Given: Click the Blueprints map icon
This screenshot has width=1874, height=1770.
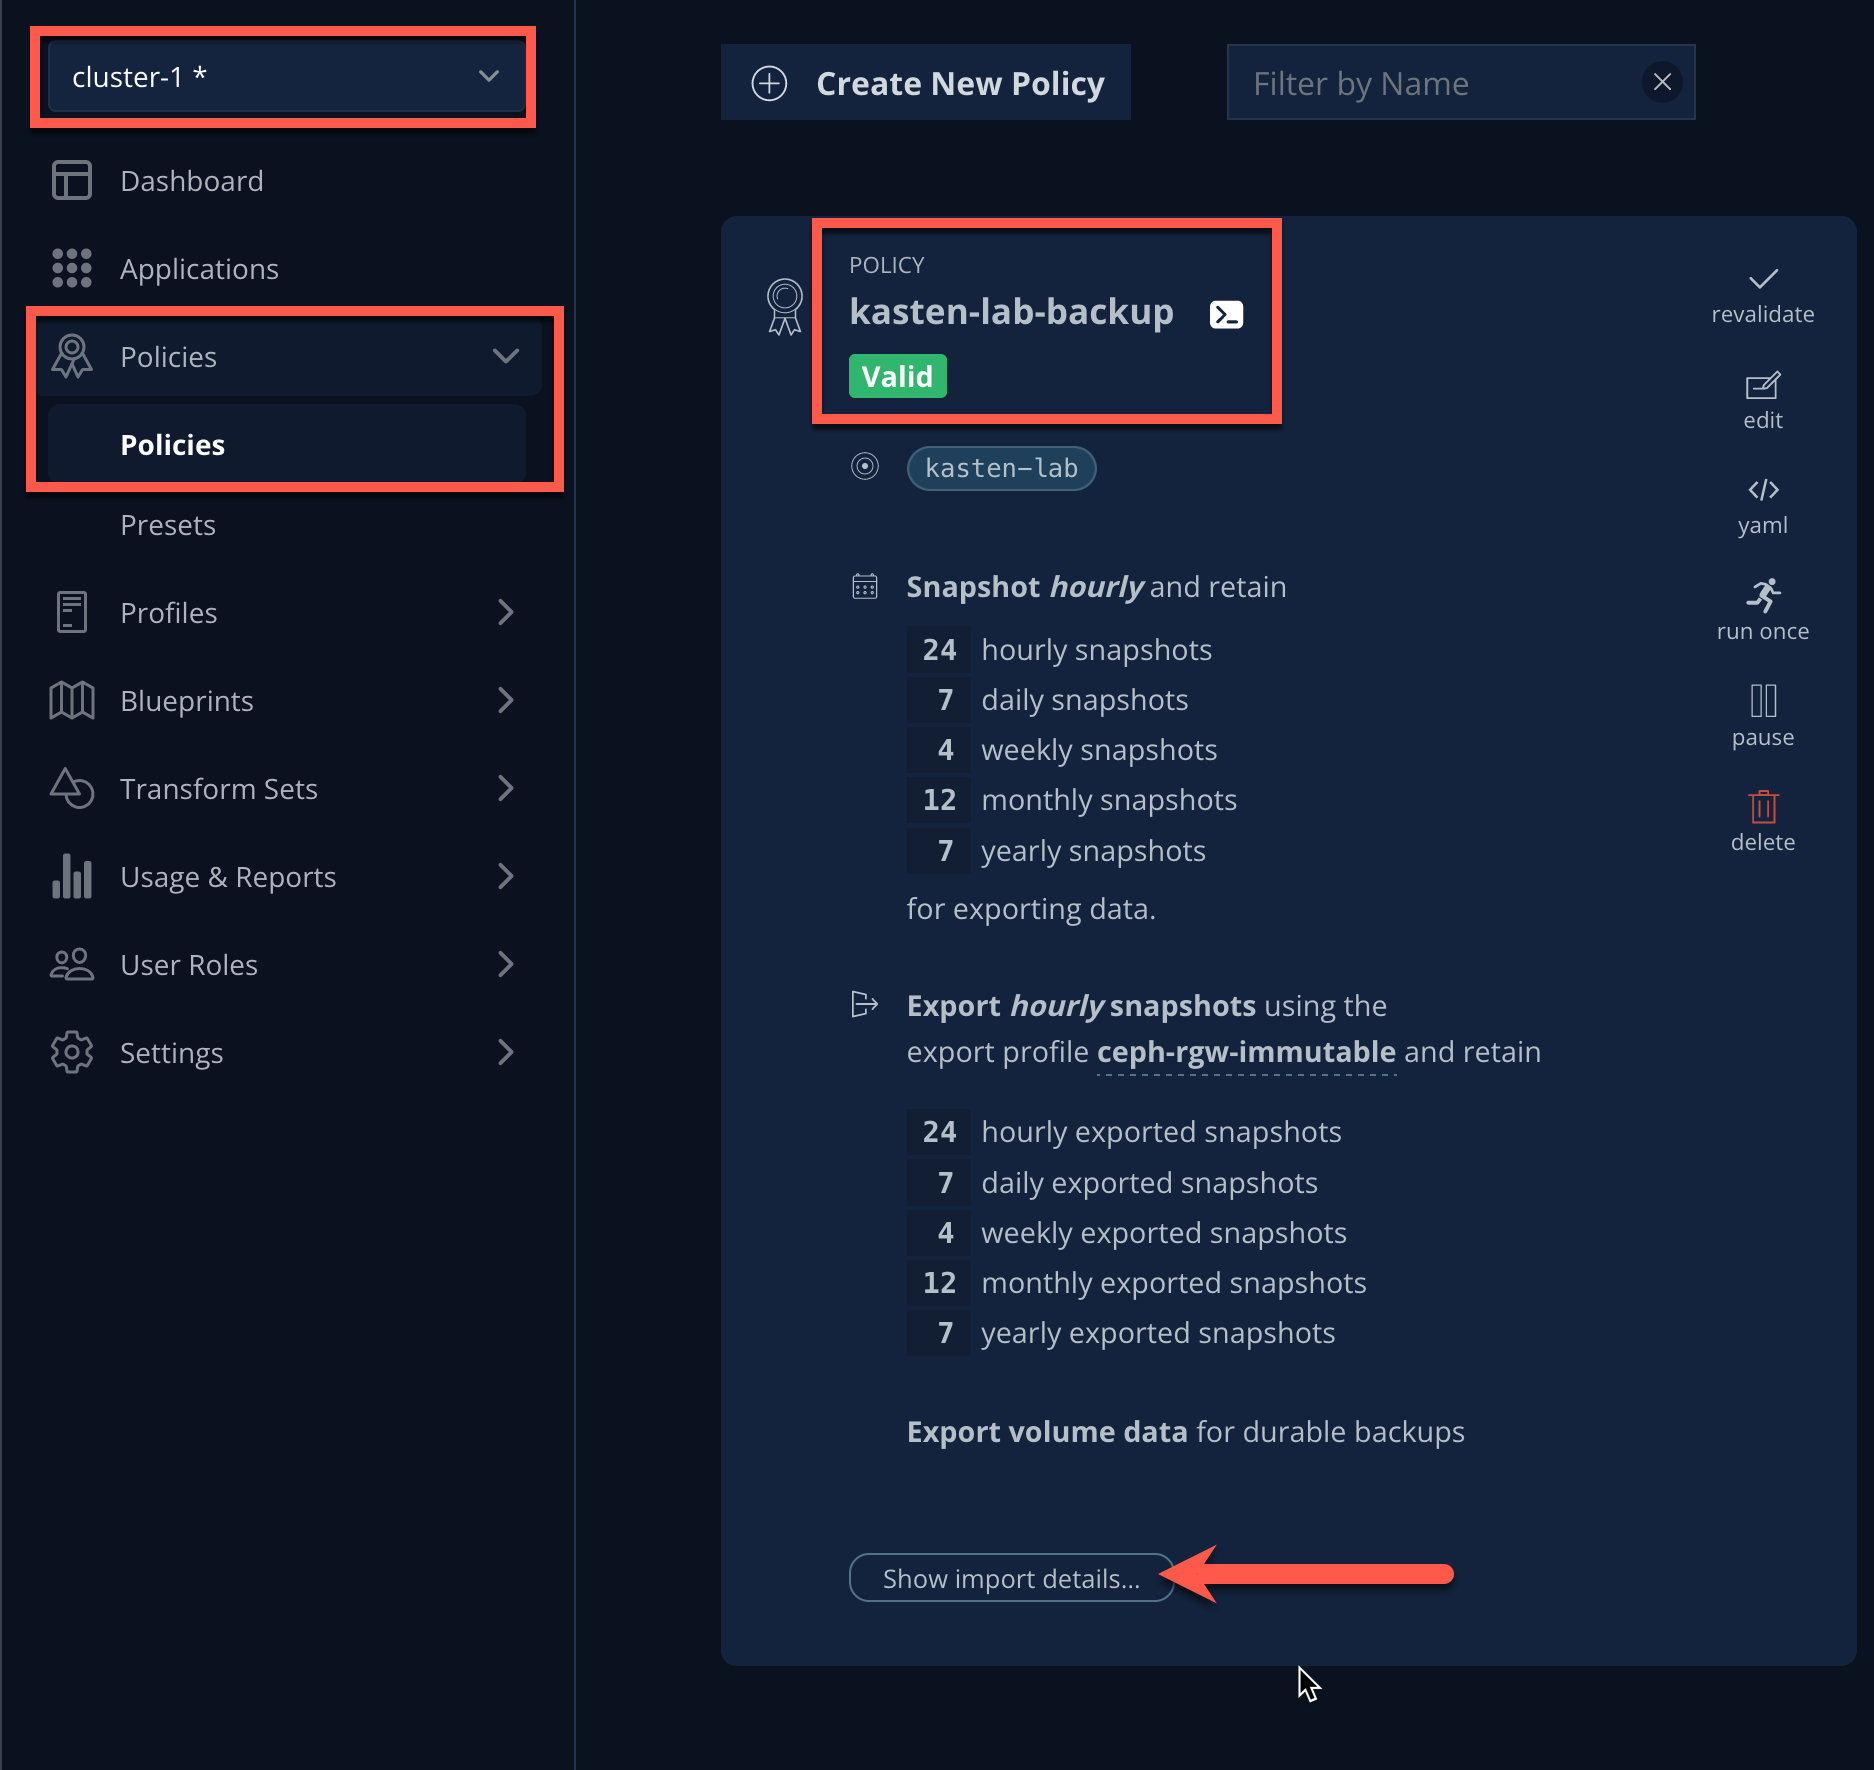Looking at the screenshot, I should click(x=72, y=700).
